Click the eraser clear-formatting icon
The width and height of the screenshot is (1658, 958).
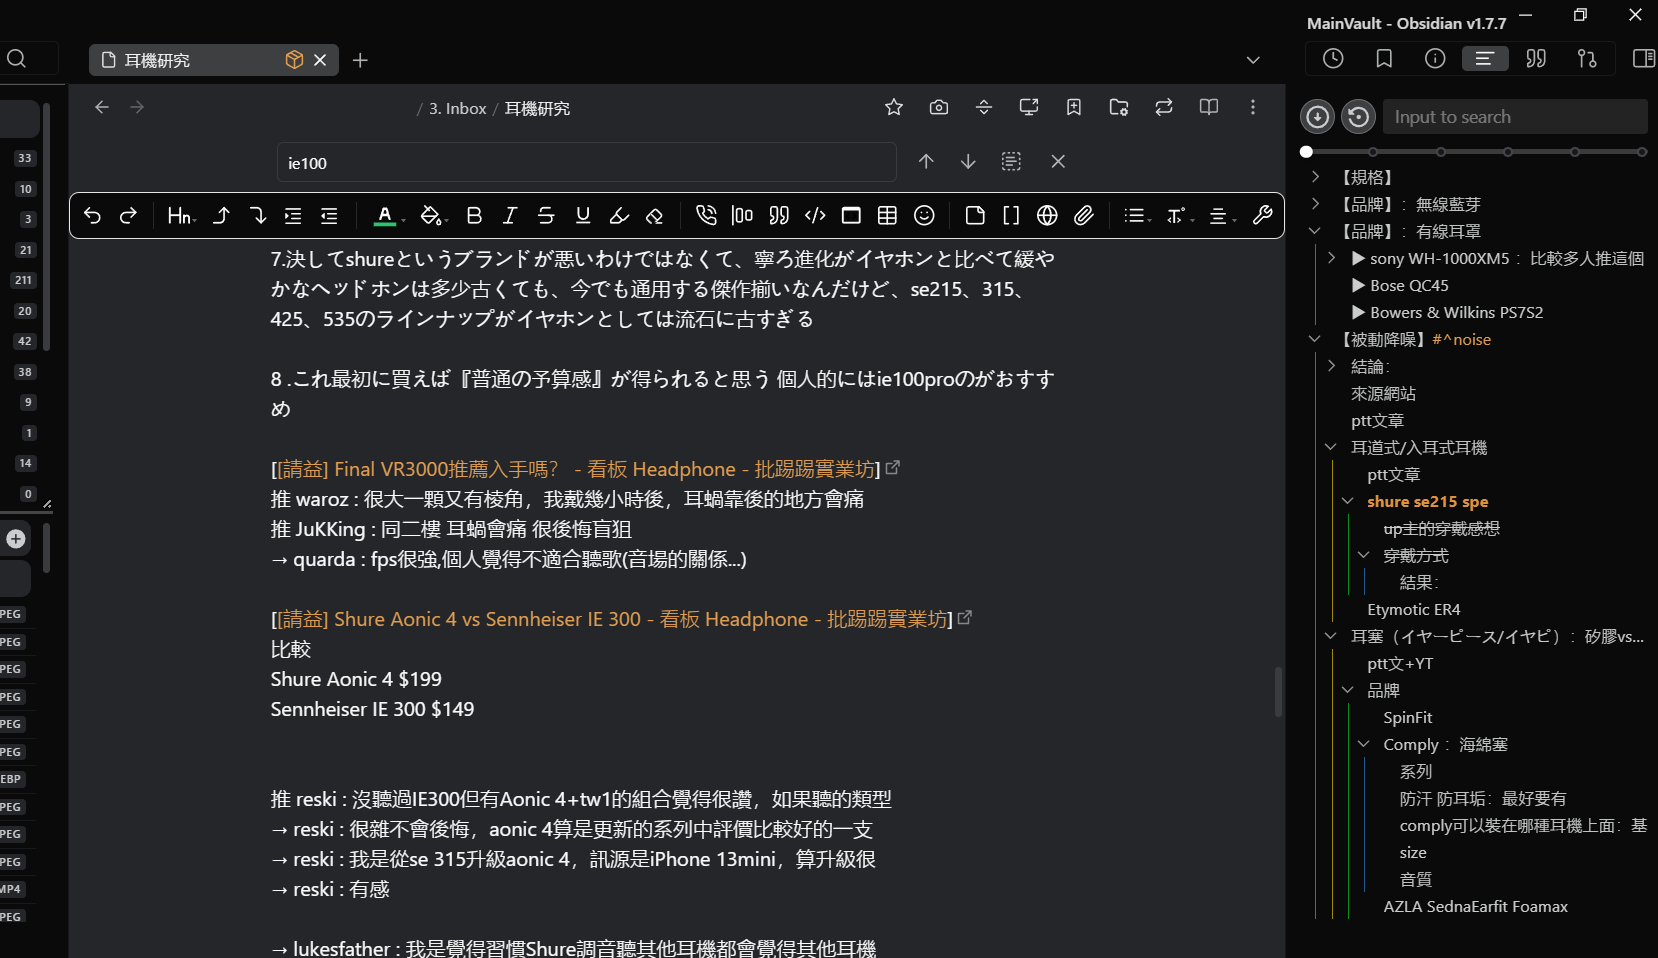click(655, 215)
